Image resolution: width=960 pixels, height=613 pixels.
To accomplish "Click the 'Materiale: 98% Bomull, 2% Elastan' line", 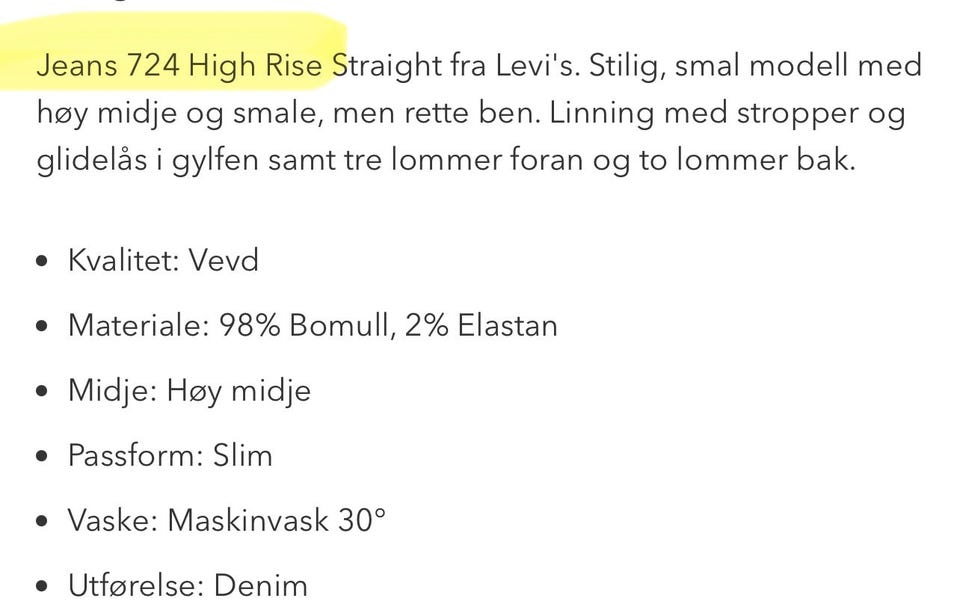I will [313, 325].
